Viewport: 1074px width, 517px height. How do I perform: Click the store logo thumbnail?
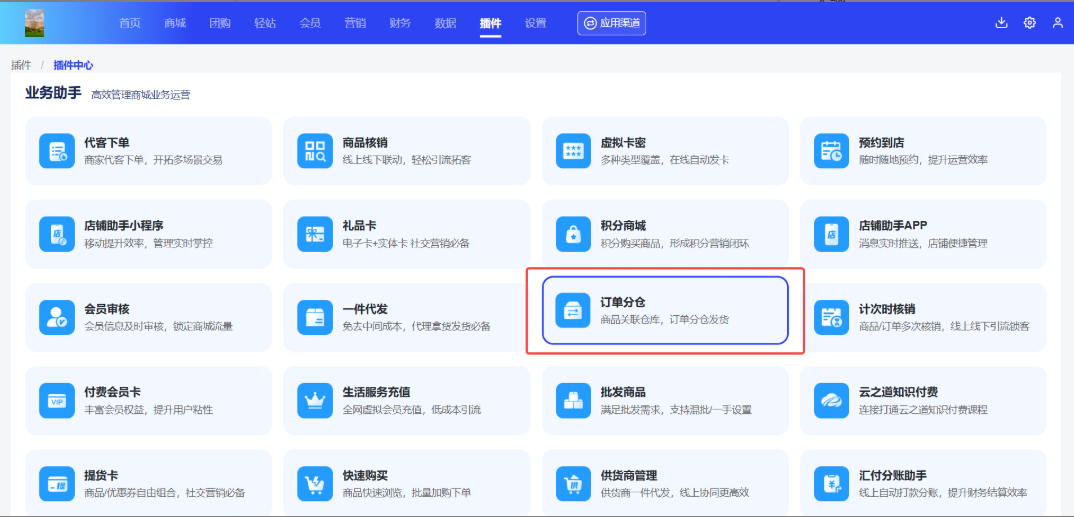click(35, 22)
